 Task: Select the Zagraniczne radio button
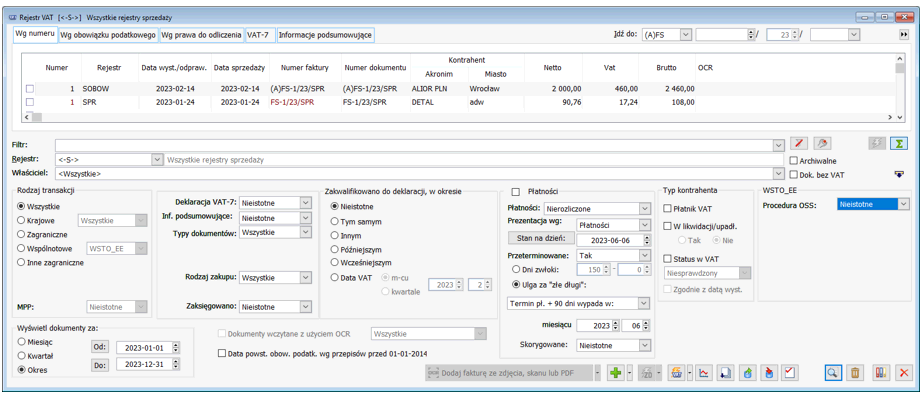click(x=22, y=234)
